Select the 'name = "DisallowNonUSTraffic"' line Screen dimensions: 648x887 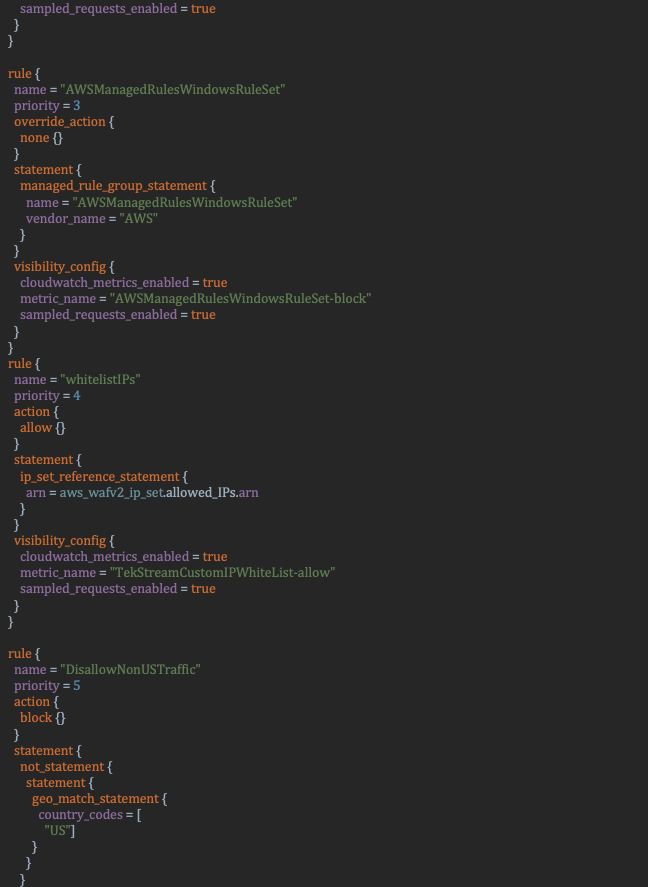(107, 670)
